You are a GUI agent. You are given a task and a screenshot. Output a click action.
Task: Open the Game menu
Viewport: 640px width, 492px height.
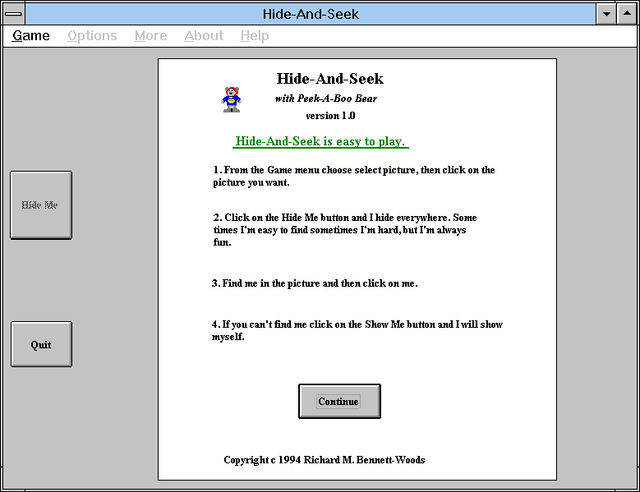(x=31, y=36)
